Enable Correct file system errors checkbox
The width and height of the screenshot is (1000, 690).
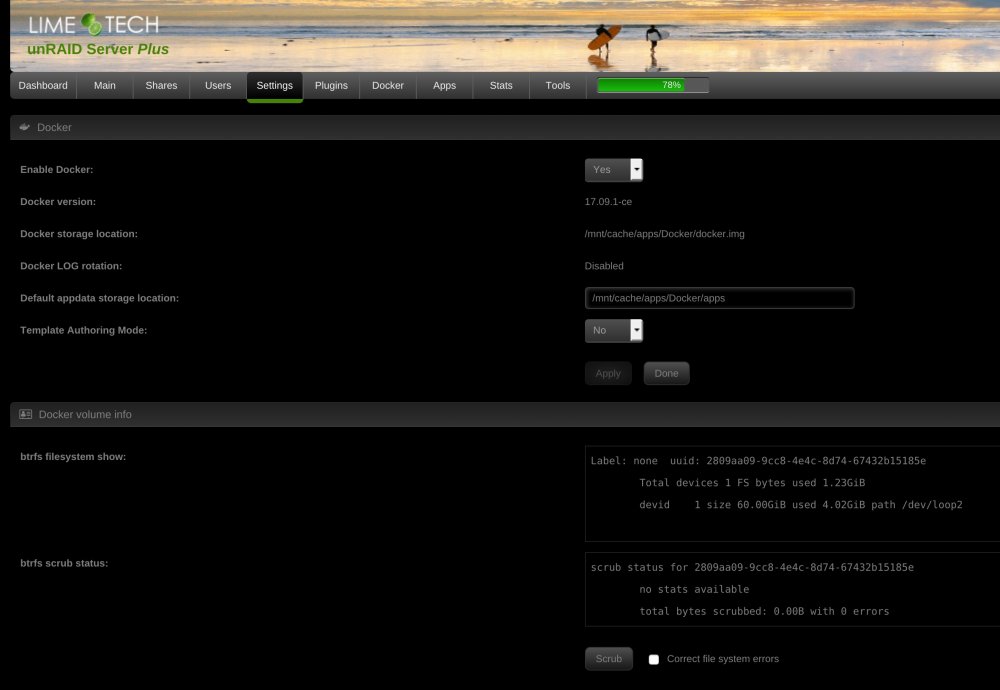click(654, 659)
